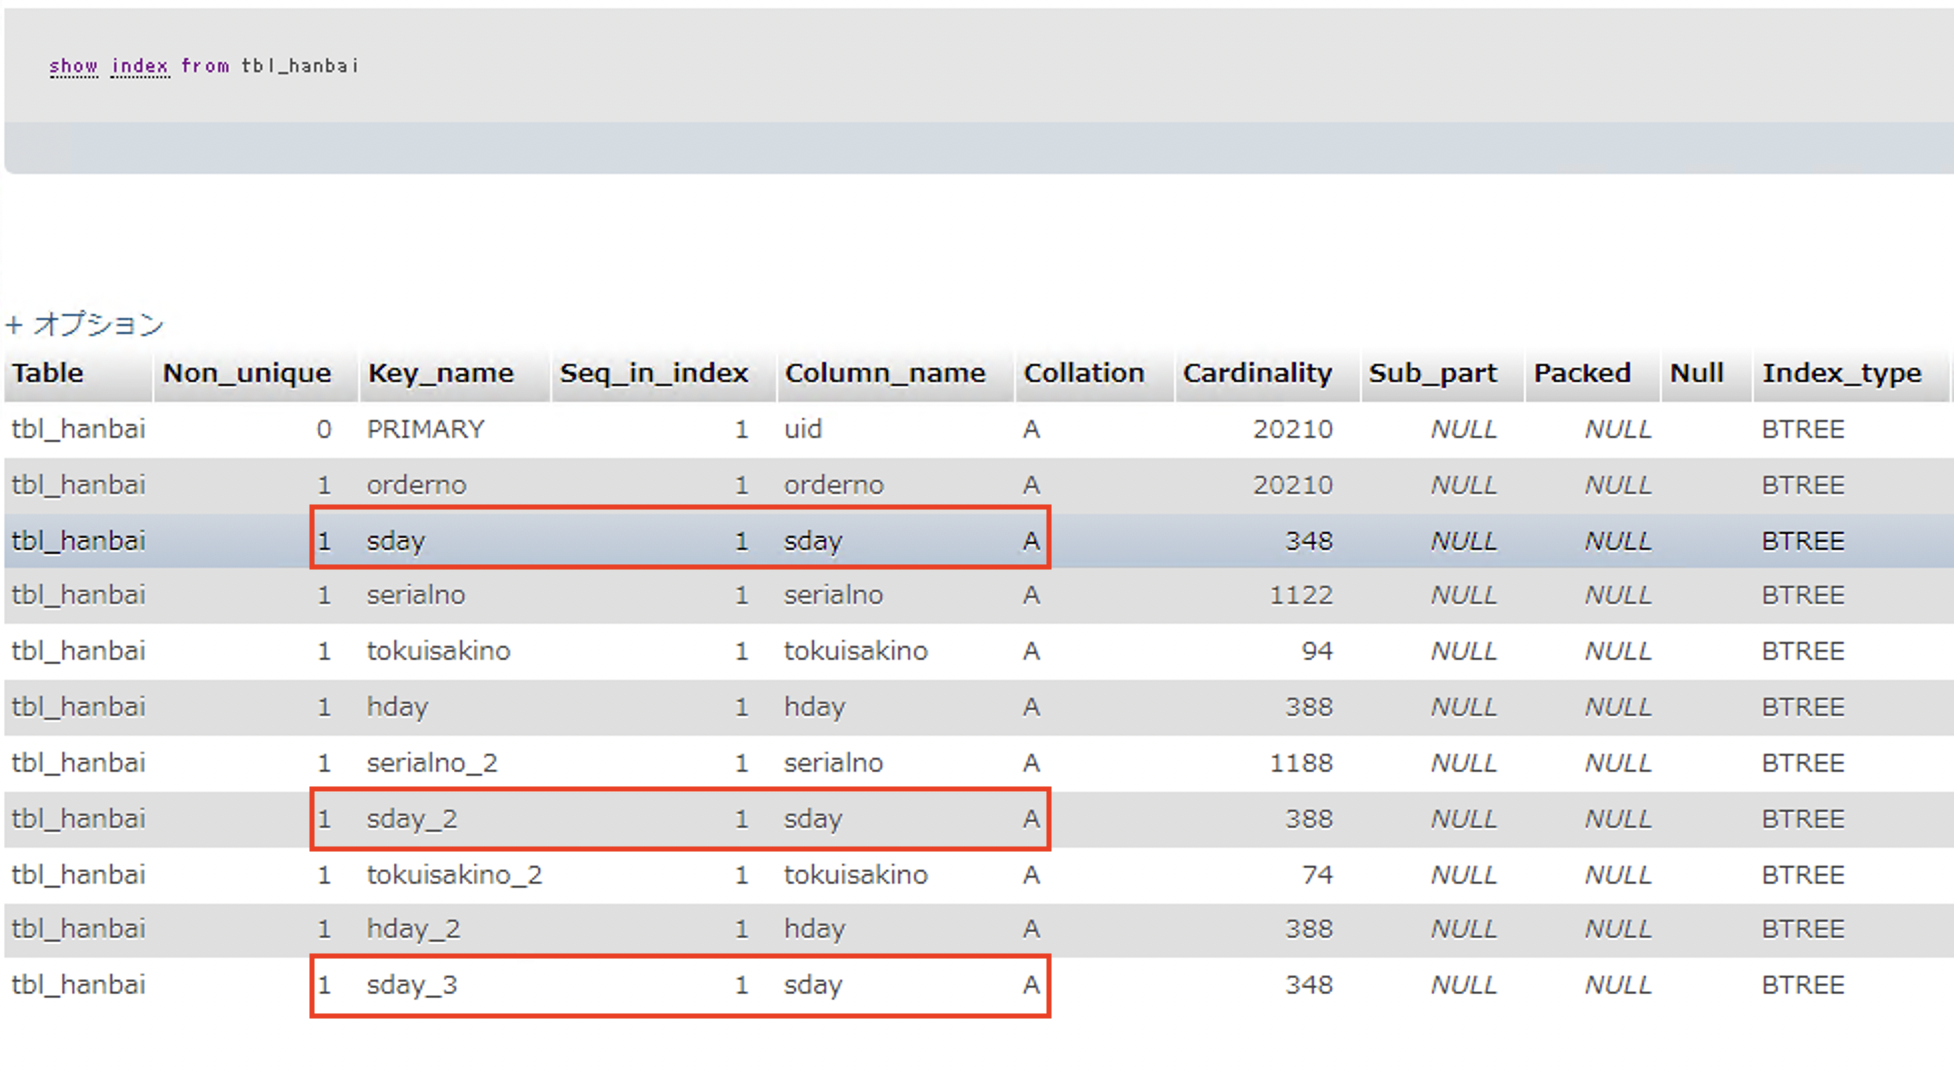Image resolution: width=1954 pixels, height=1072 pixels.
Task: Click the cardinality value 1122
Action: tap(1300, 595)
